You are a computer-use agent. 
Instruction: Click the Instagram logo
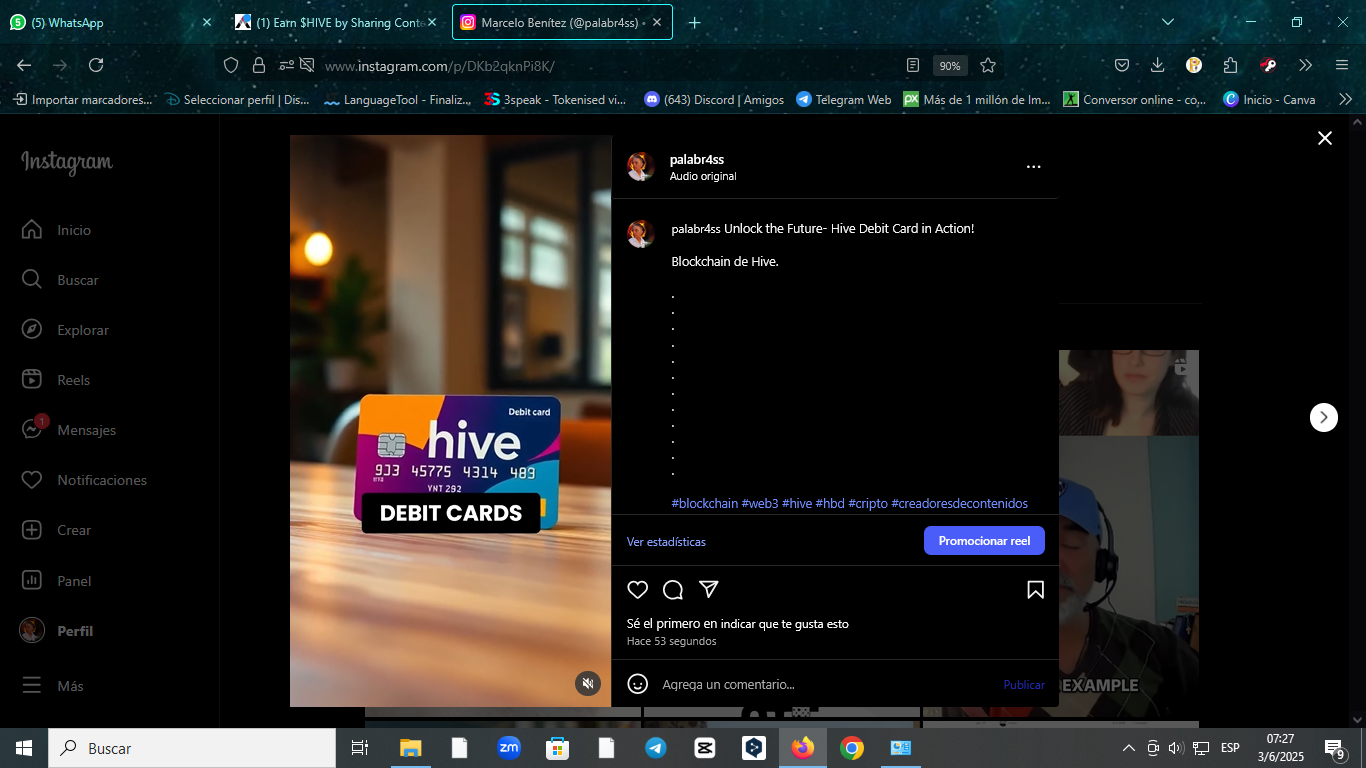coord(67,163)
